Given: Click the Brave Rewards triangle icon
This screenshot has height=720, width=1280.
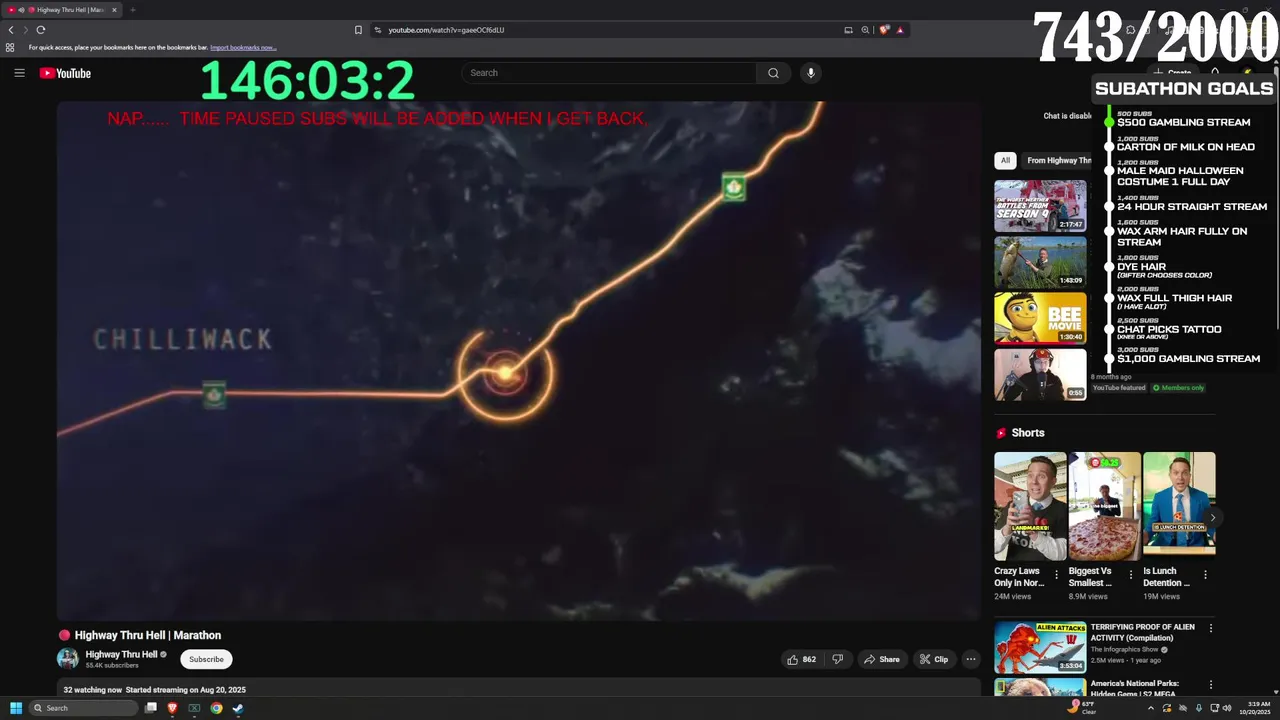Looking at the screenshot, I should 900,30.
